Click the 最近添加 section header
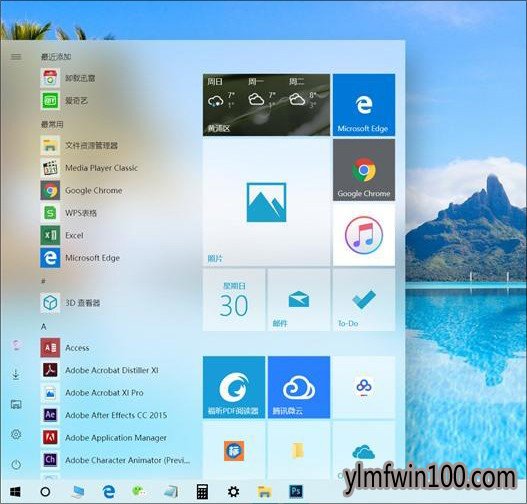This screenshot has height=504, width=527. pyautogui.click(x=56, y=56)
